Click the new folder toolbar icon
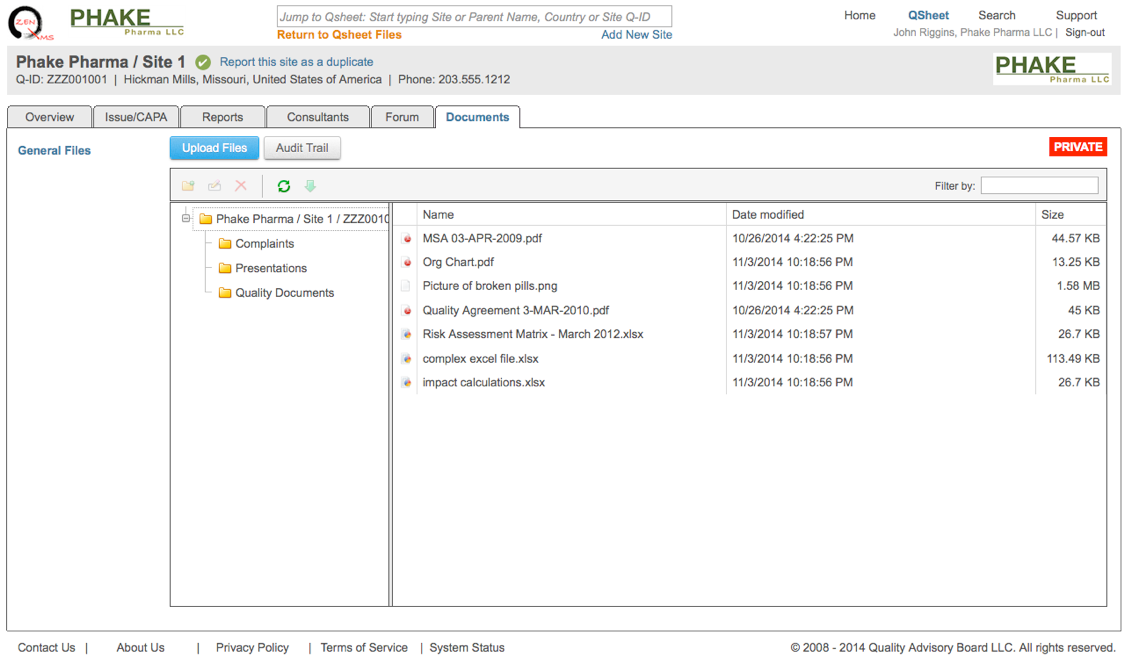This screenshot has width=1125, height=664. click(x=188, y=186)
